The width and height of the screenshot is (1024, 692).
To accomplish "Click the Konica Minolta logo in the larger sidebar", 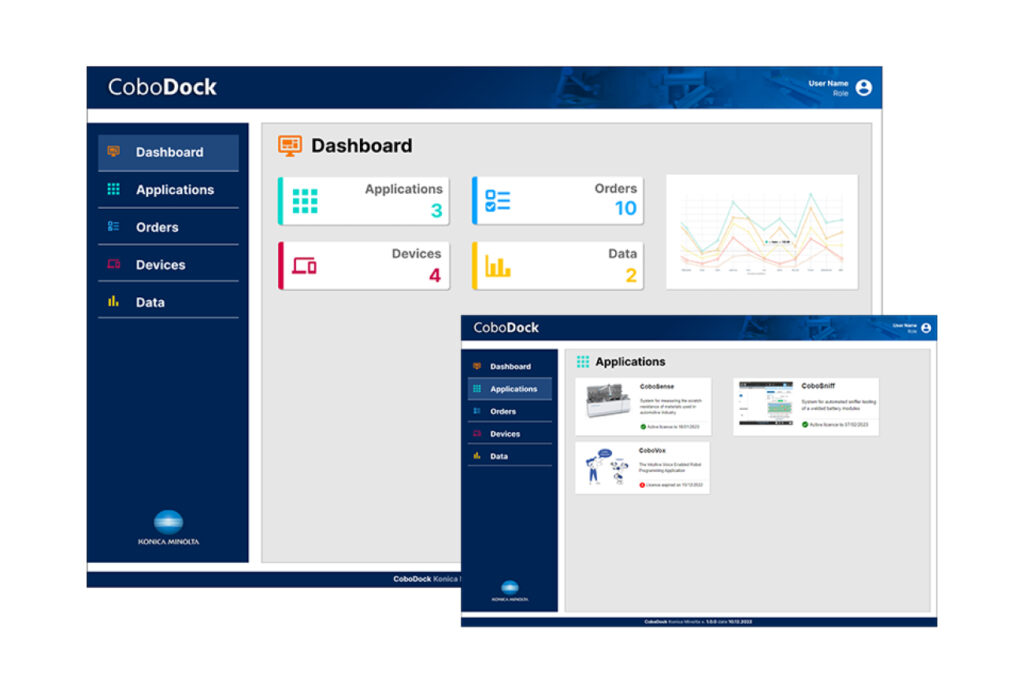I will 168,528.
